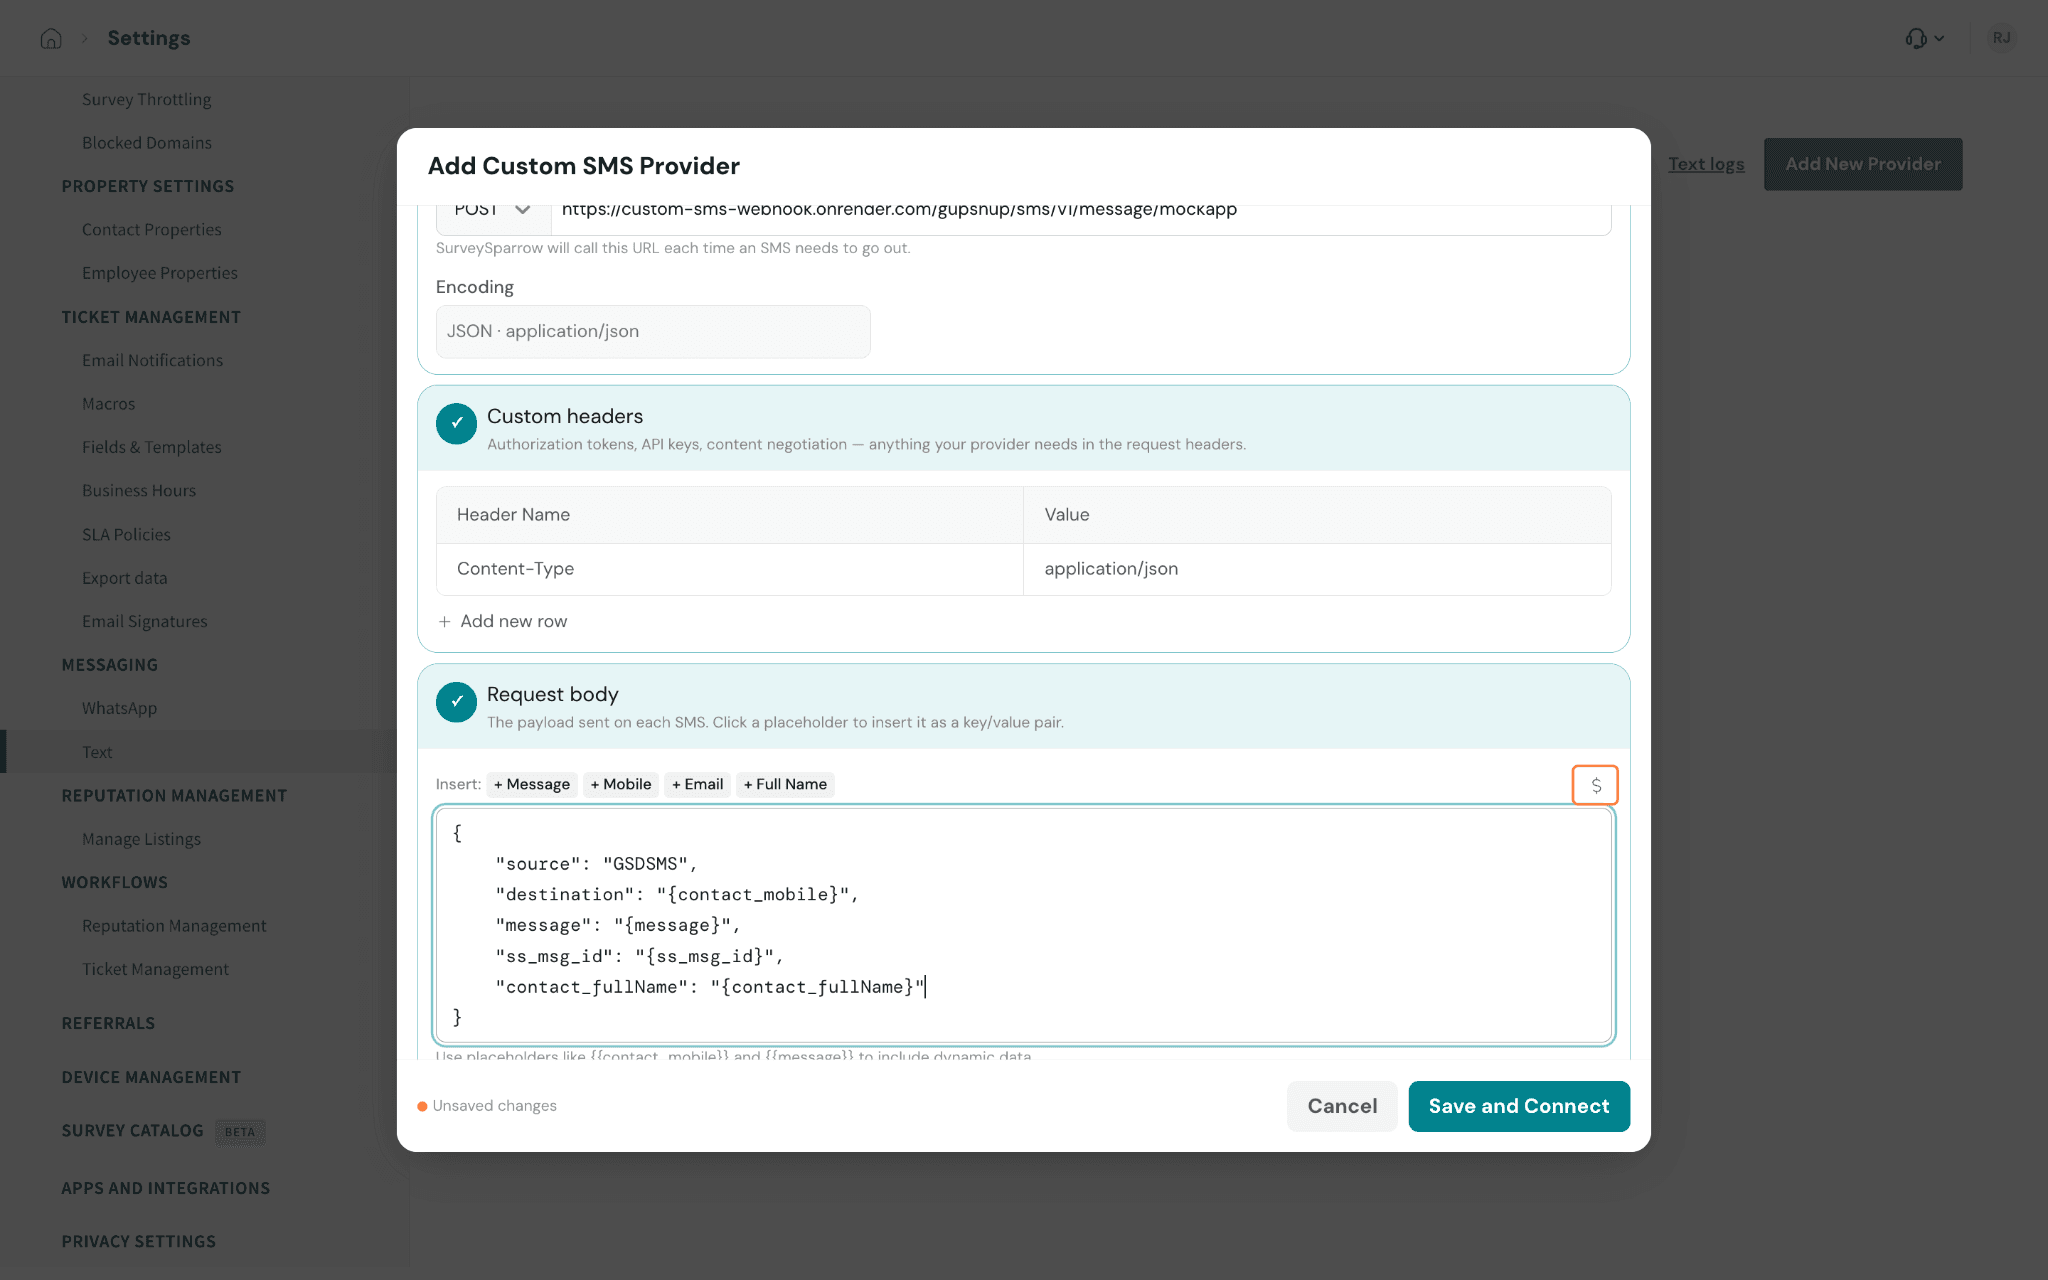Click the RJ user avatar

tap(2001, 38)
